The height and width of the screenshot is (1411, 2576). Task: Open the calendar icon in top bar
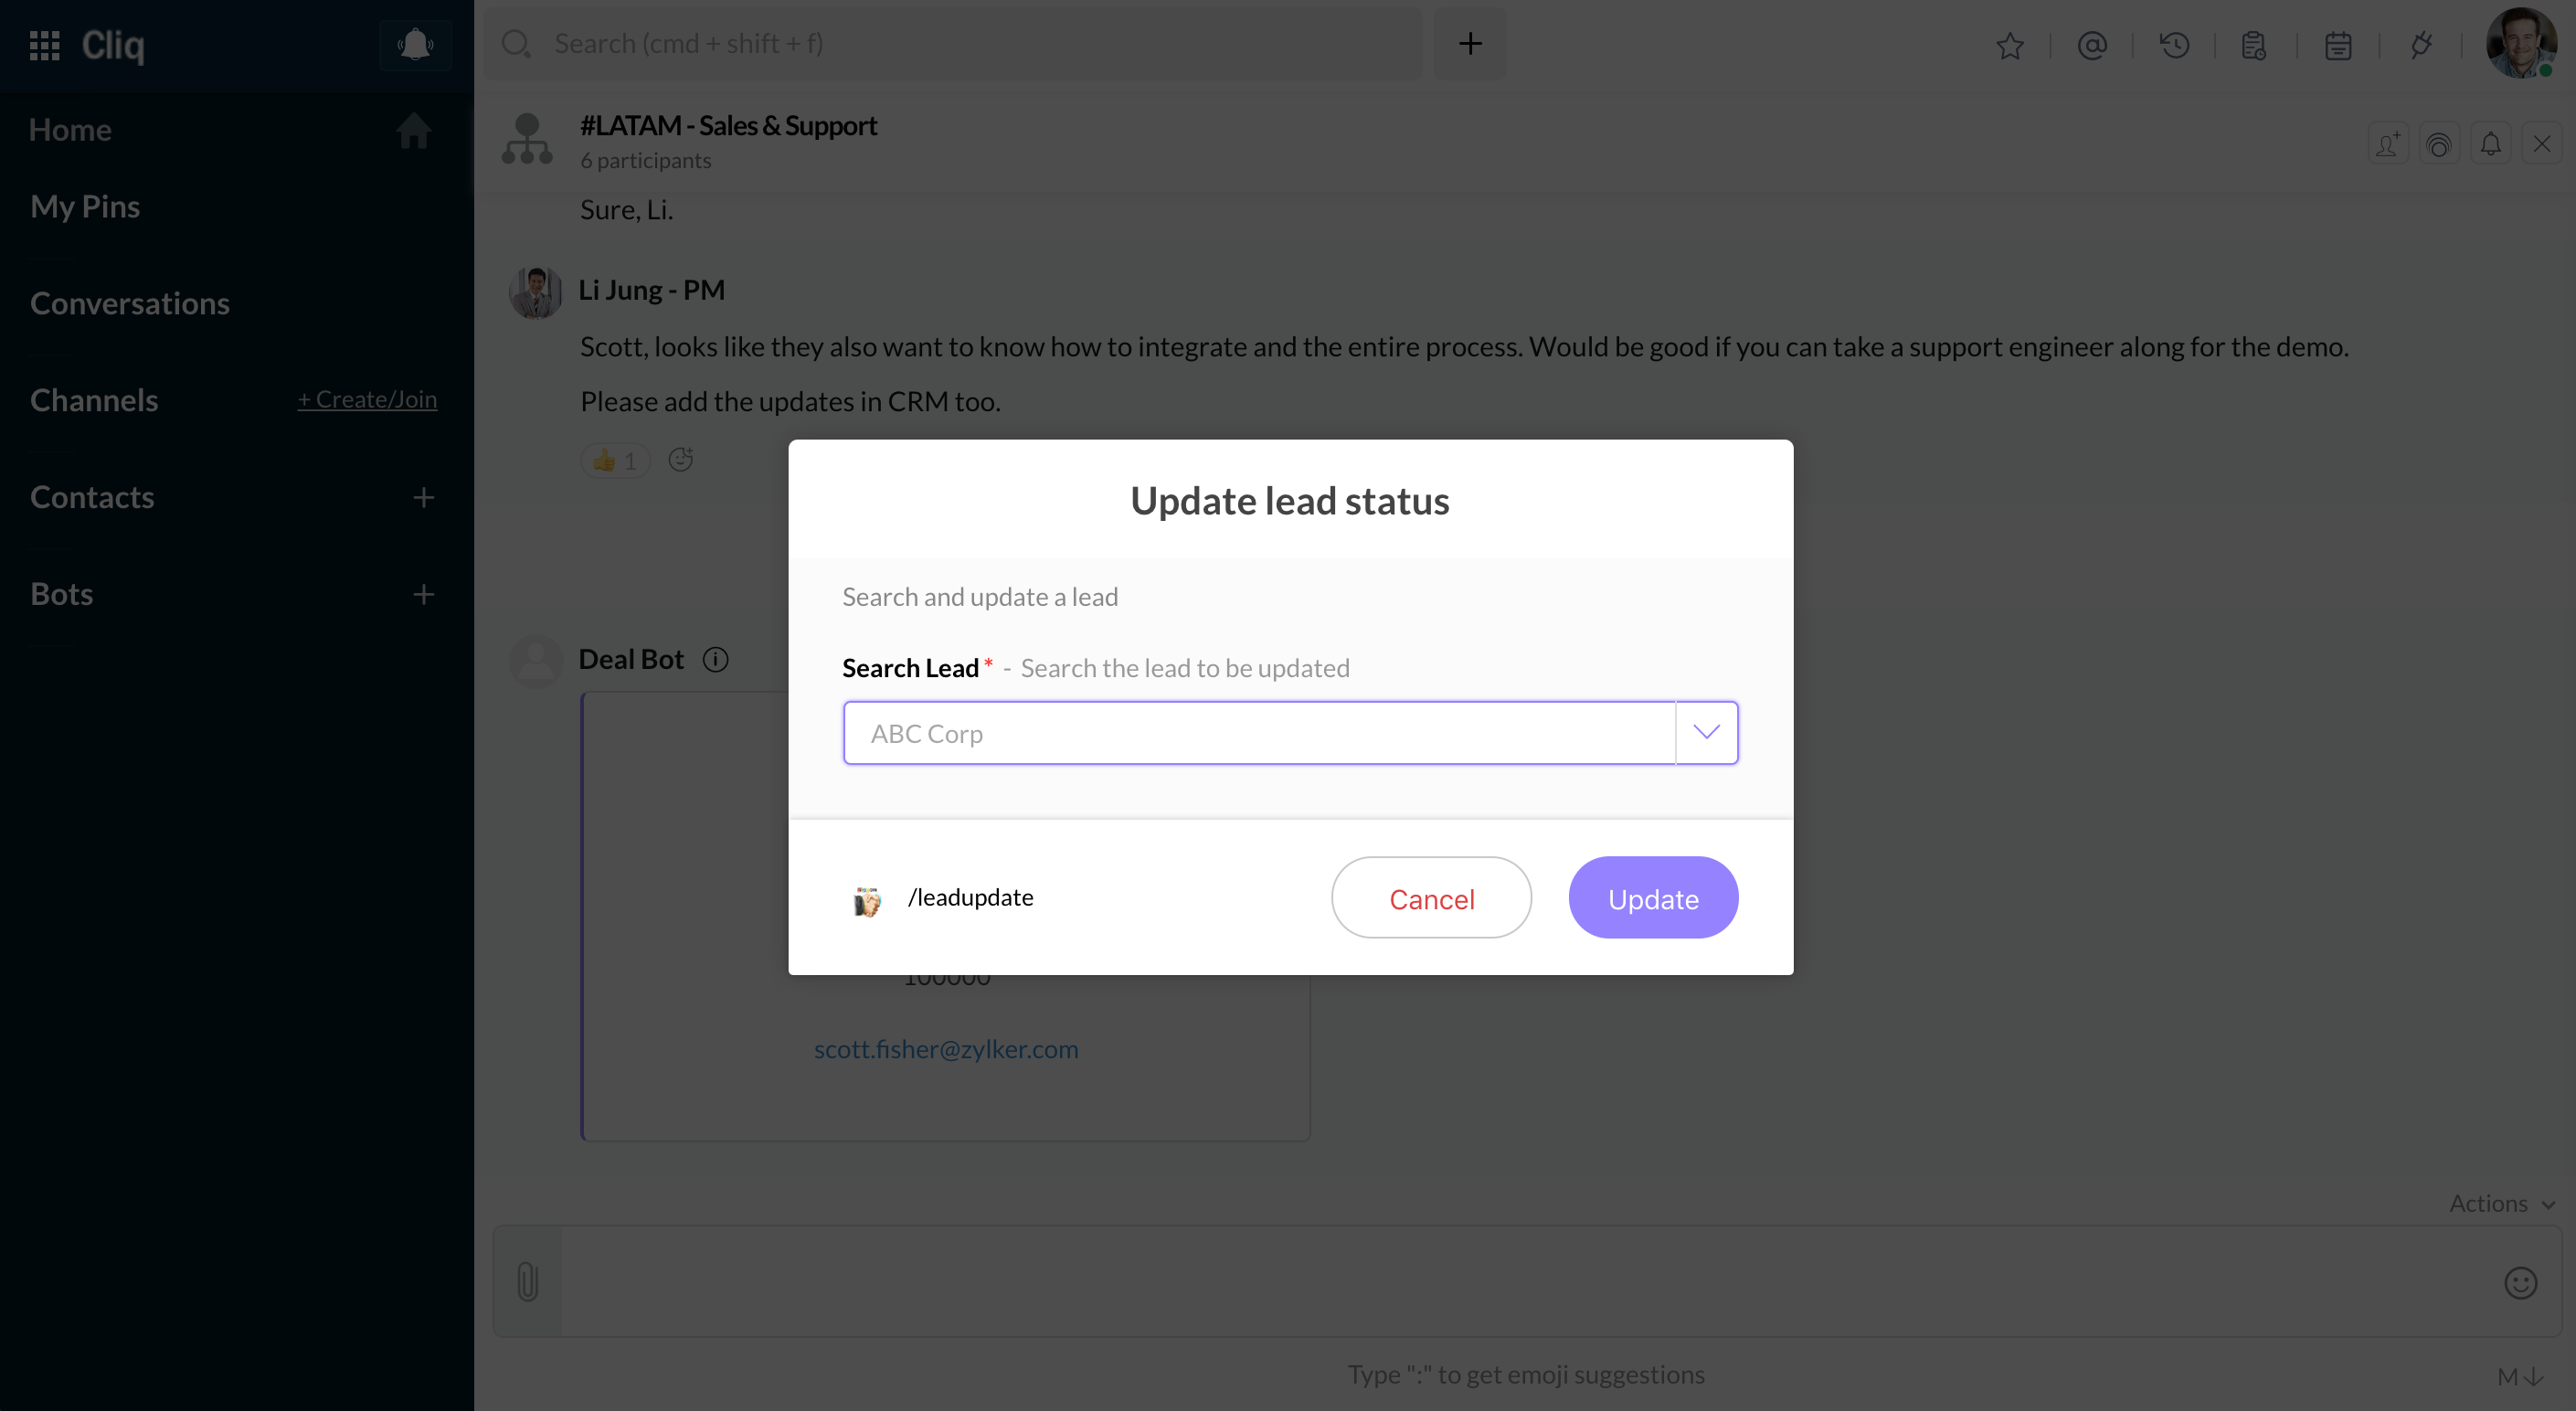click(2338, 46)
